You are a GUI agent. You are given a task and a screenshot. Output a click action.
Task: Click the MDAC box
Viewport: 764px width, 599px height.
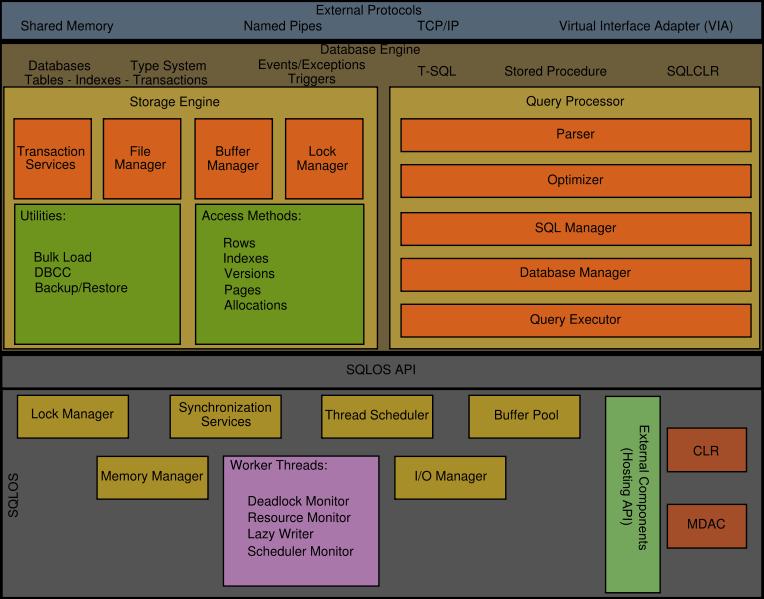(x=707, y=526)
